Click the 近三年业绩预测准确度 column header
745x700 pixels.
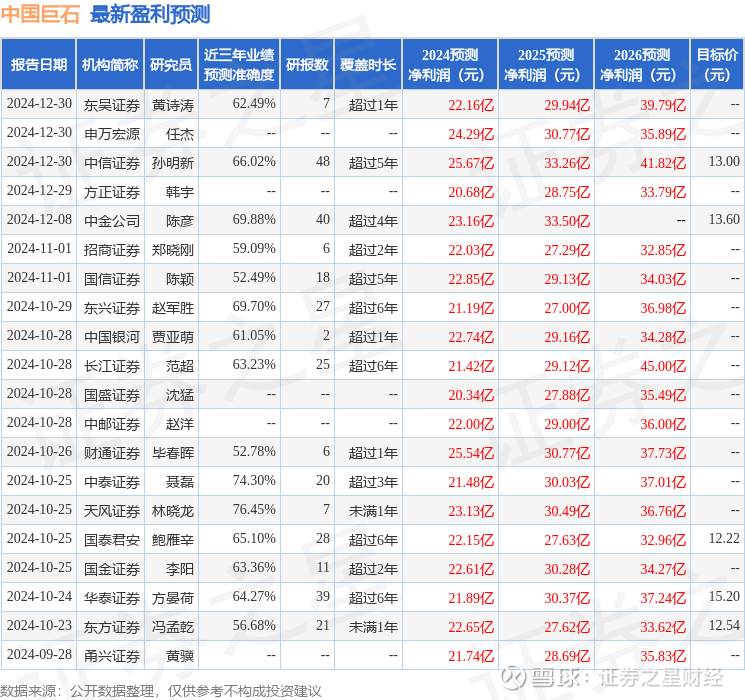click(x=239, y=65)
